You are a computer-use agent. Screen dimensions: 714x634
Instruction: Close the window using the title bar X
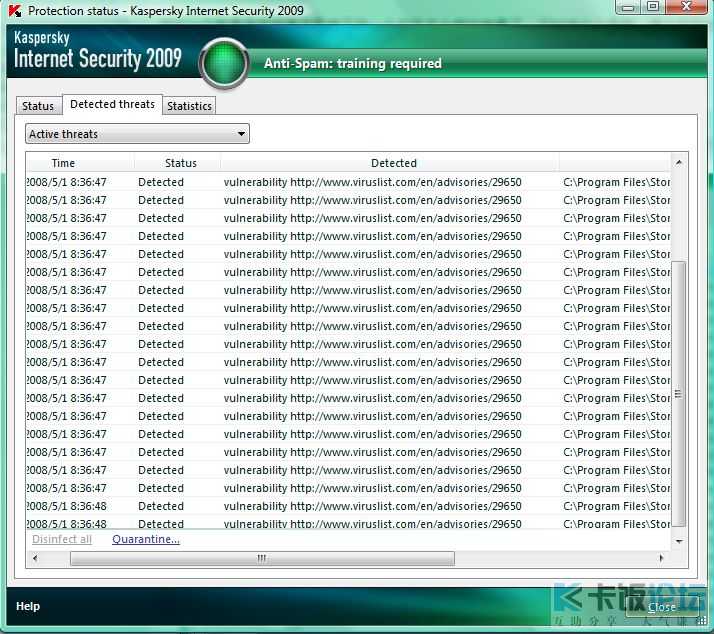point(687,7)
